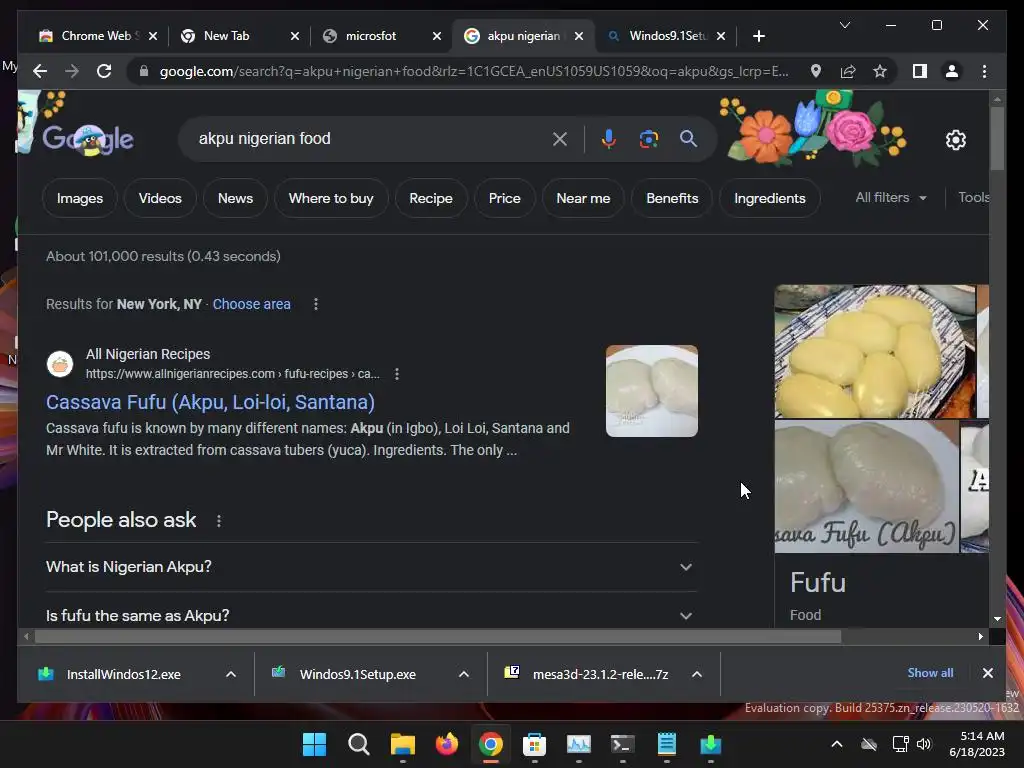Open File Explorer from taskbar
Screen dimensions: 1024x768
point(402,744)
